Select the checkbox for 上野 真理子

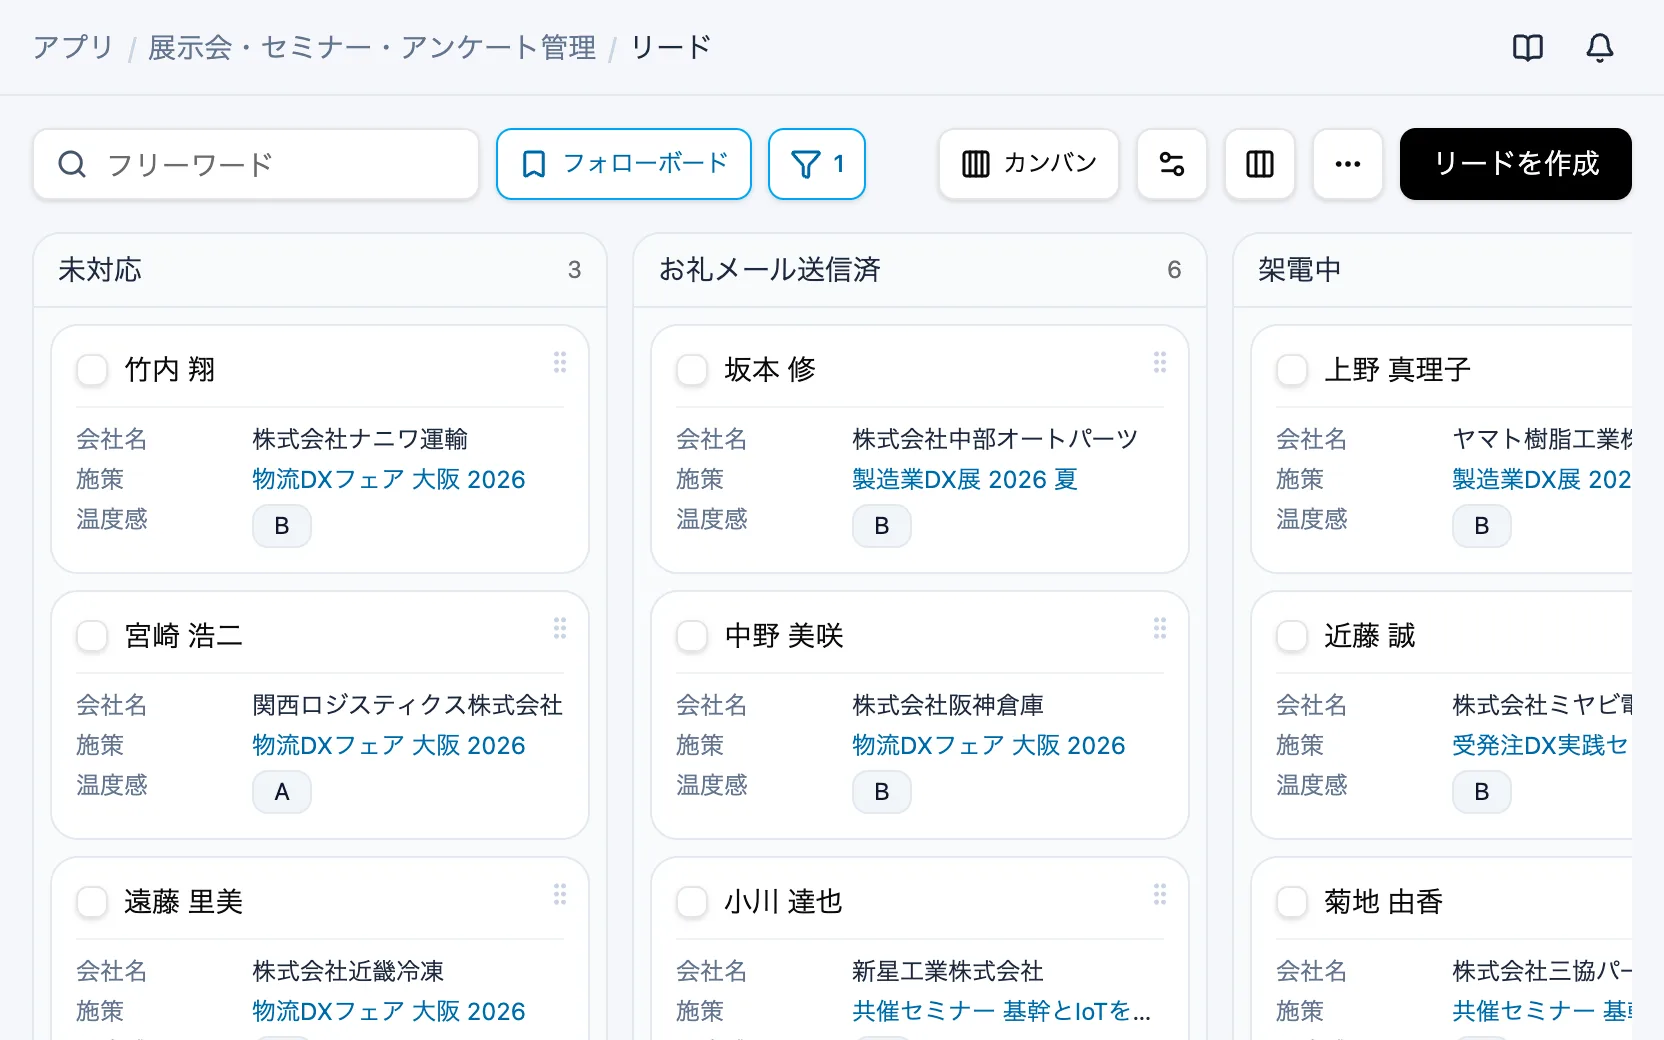coord(1292,370)
